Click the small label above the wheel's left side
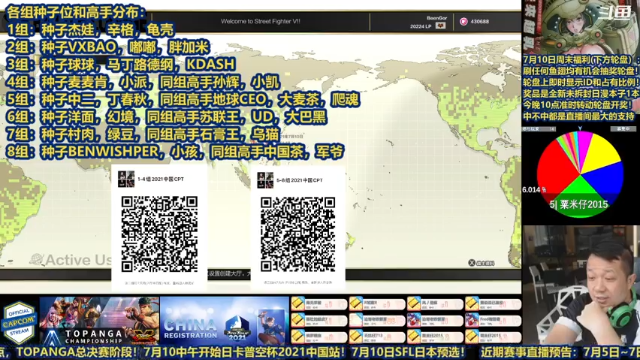This screenshot has height=360, width=640. (x=539, y=129)
